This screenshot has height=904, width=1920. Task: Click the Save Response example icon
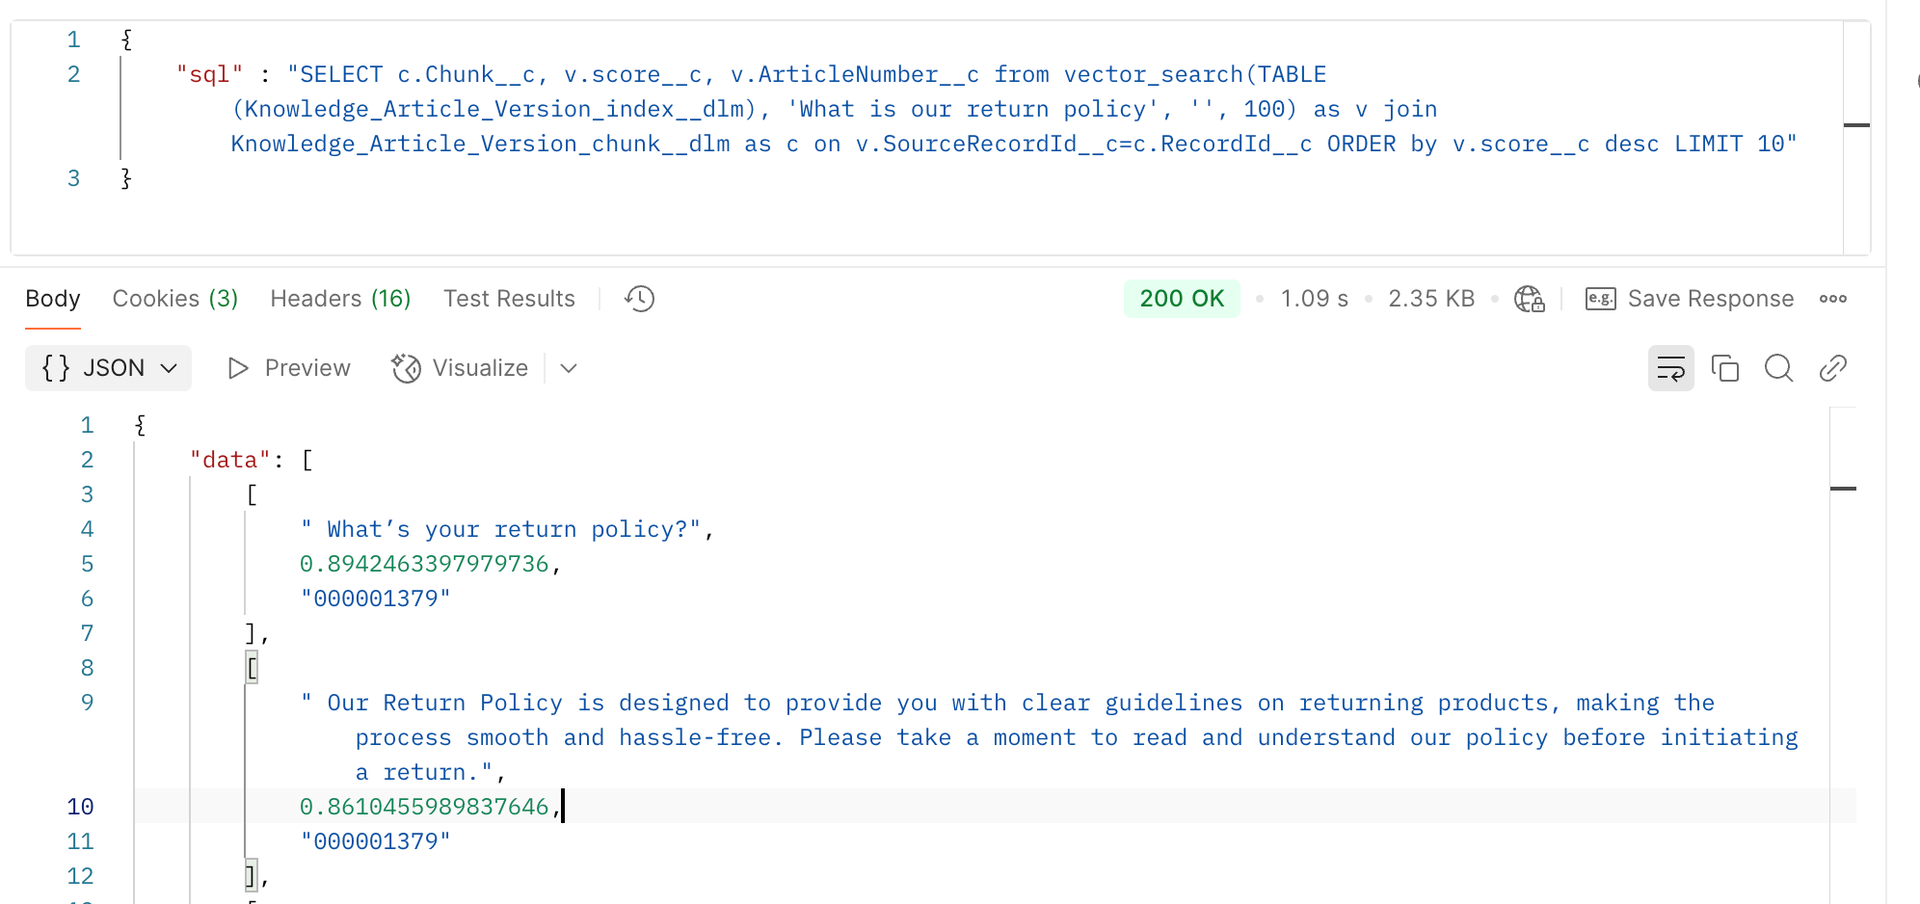point(1600,299)
